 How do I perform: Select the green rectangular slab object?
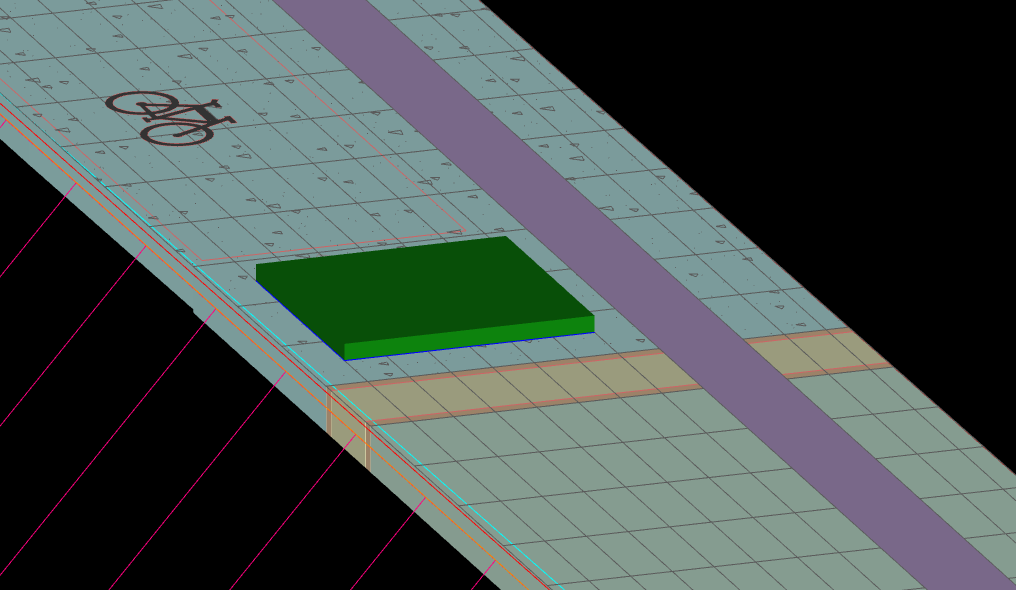(x=425, y=297)
